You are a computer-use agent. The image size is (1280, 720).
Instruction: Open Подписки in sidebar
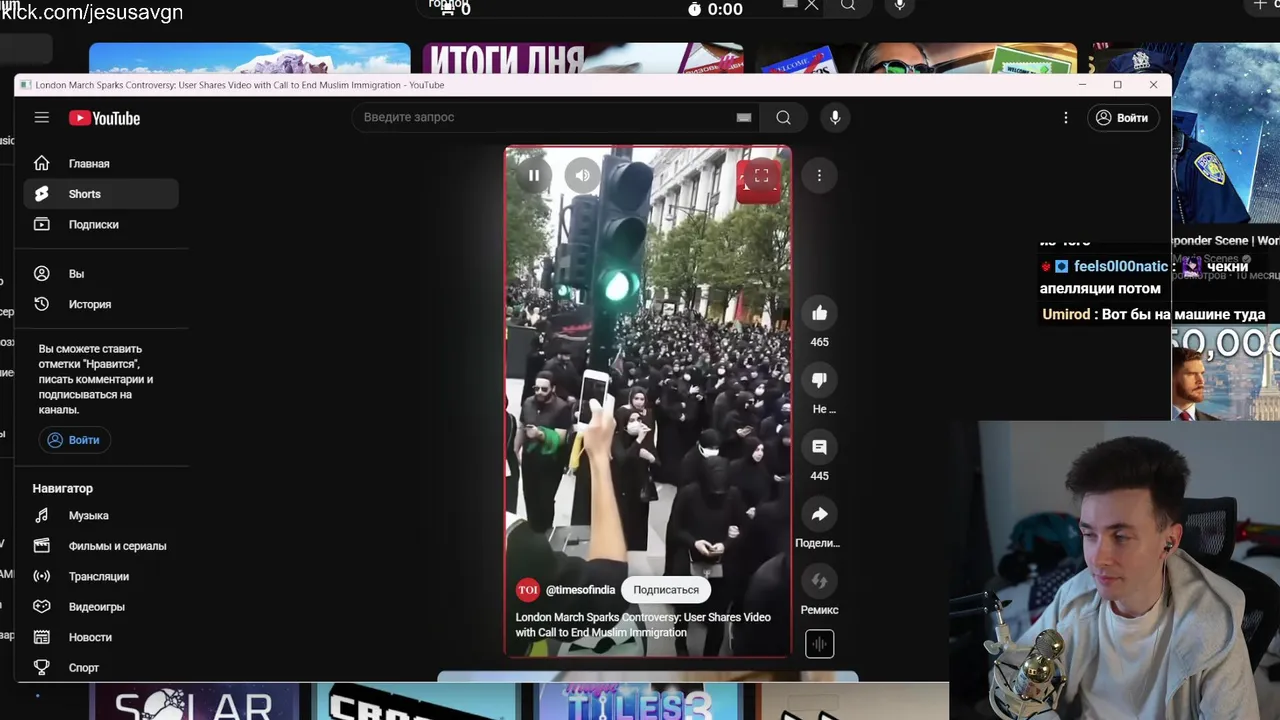[101, 225]
